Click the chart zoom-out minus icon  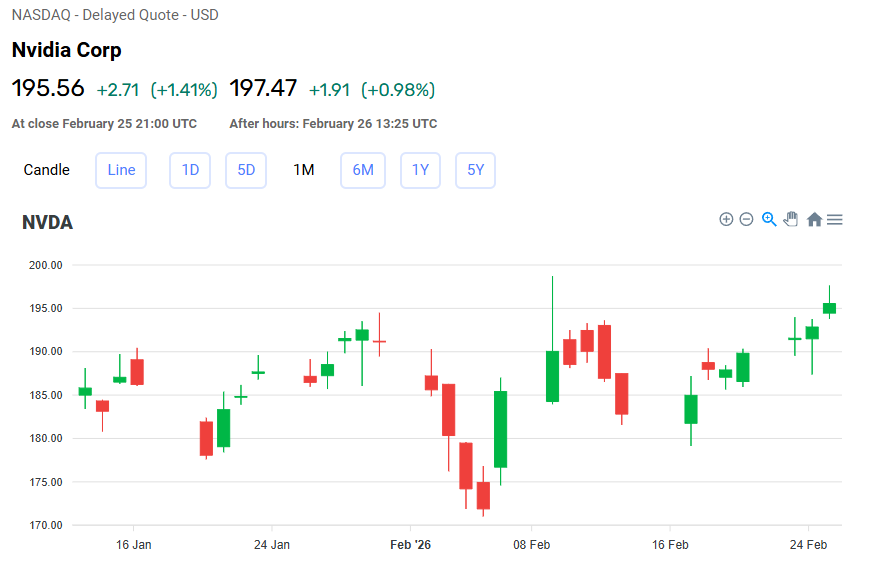click(x=746, y=219)
